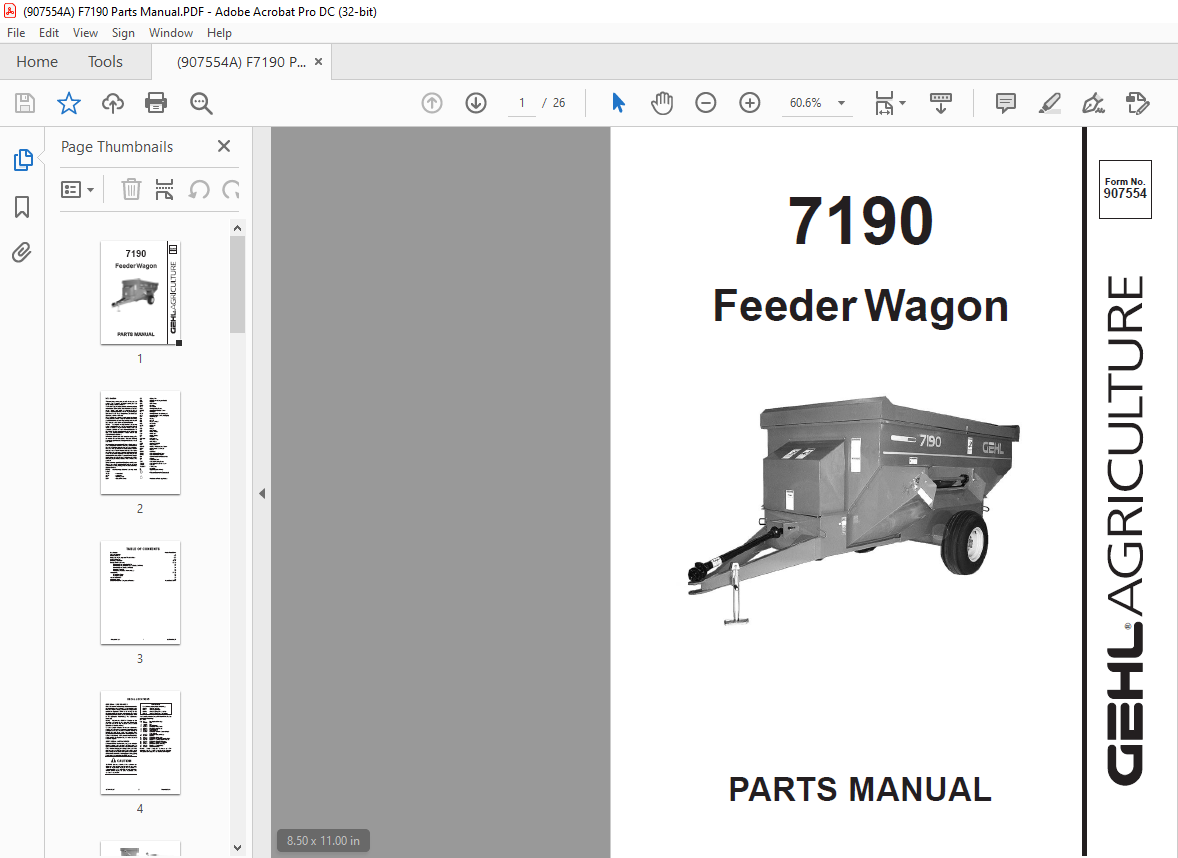
Task: Select the page 2 thumbnail
Action: (140, 443)
